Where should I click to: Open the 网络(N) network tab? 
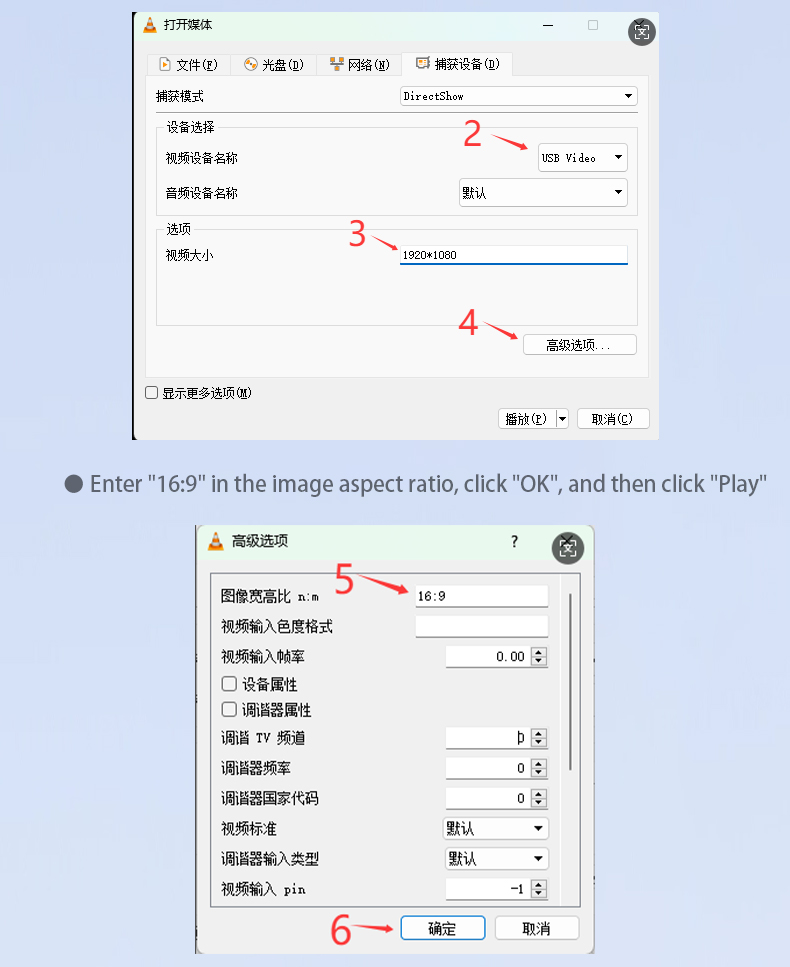360,65
